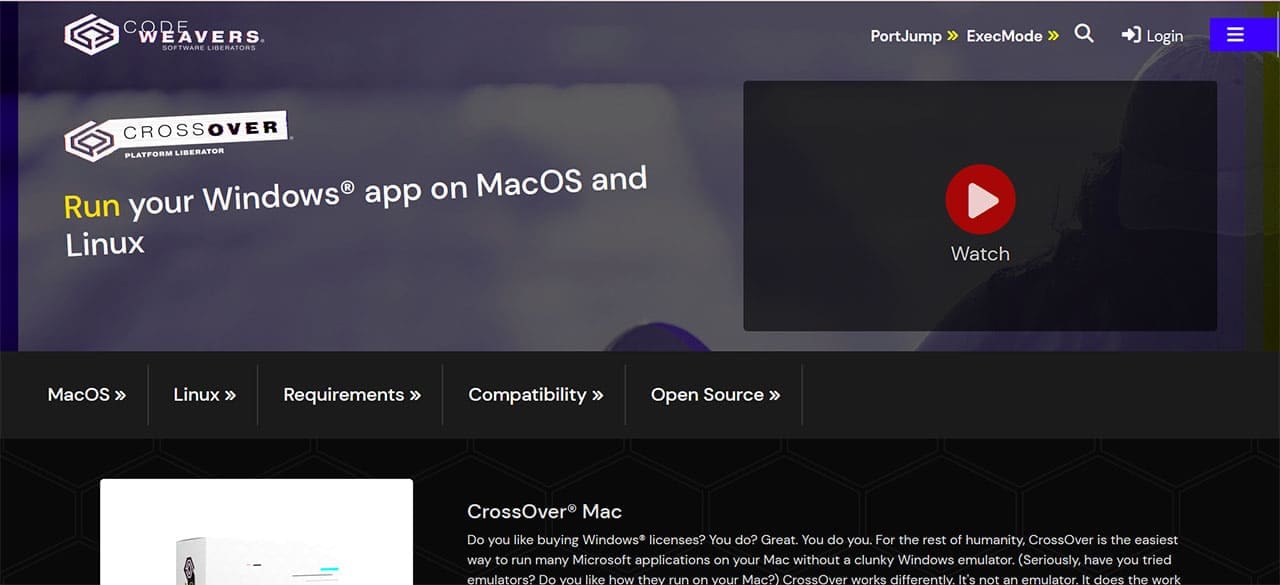Open the PortJump link
Viewport: 1280px width, 585px height.
(x=914, y=36)
